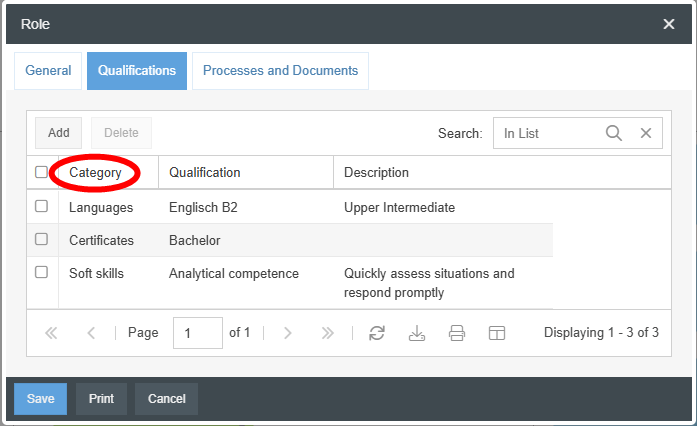The width and height of the screenshot is (697, 426).
Task: Click 'Quickly assess situations' description text
Action: (x=429, y=283)
